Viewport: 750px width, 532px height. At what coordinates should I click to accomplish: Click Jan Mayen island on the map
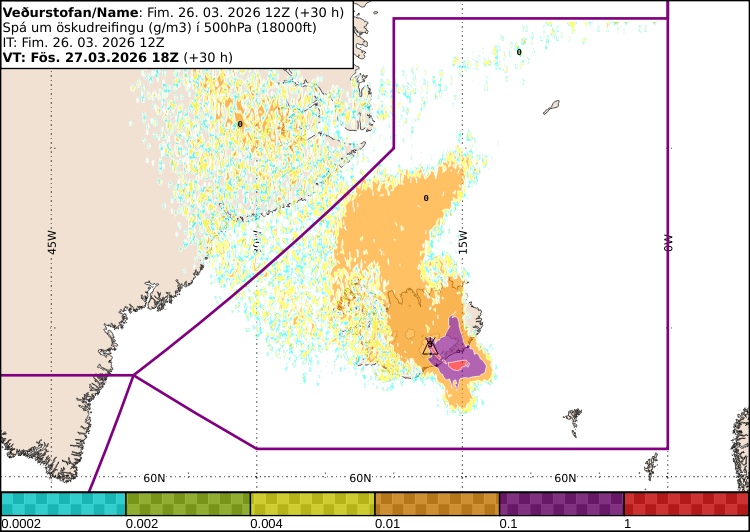pos(551,107)
